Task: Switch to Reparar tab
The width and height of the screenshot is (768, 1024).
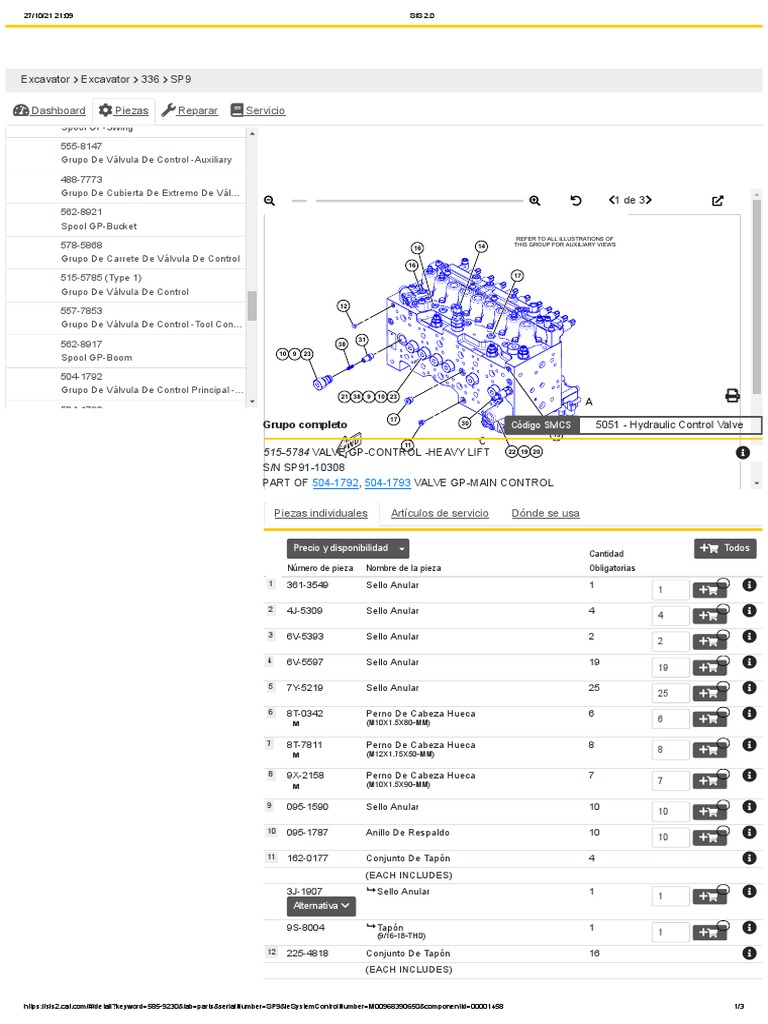Action: [189, 110]
